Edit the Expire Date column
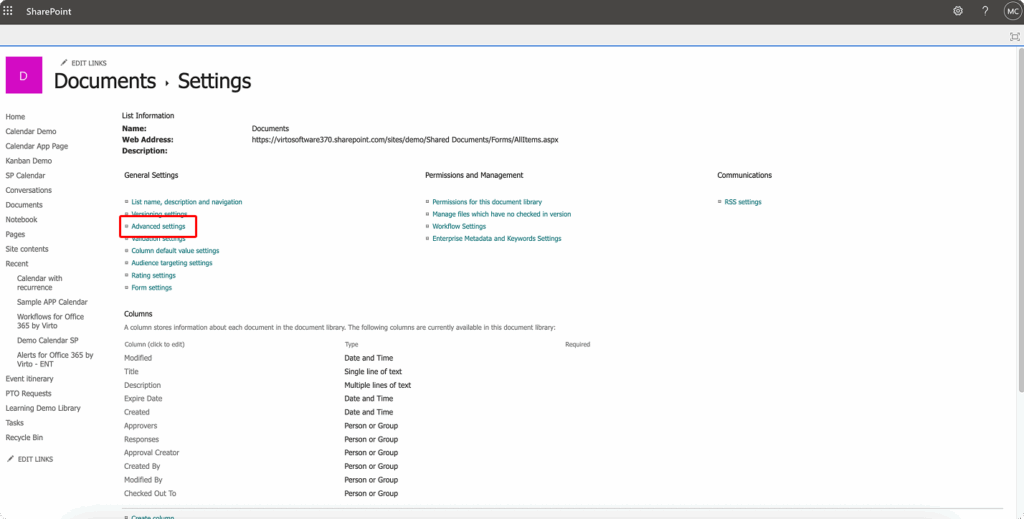 pos(143,399)
